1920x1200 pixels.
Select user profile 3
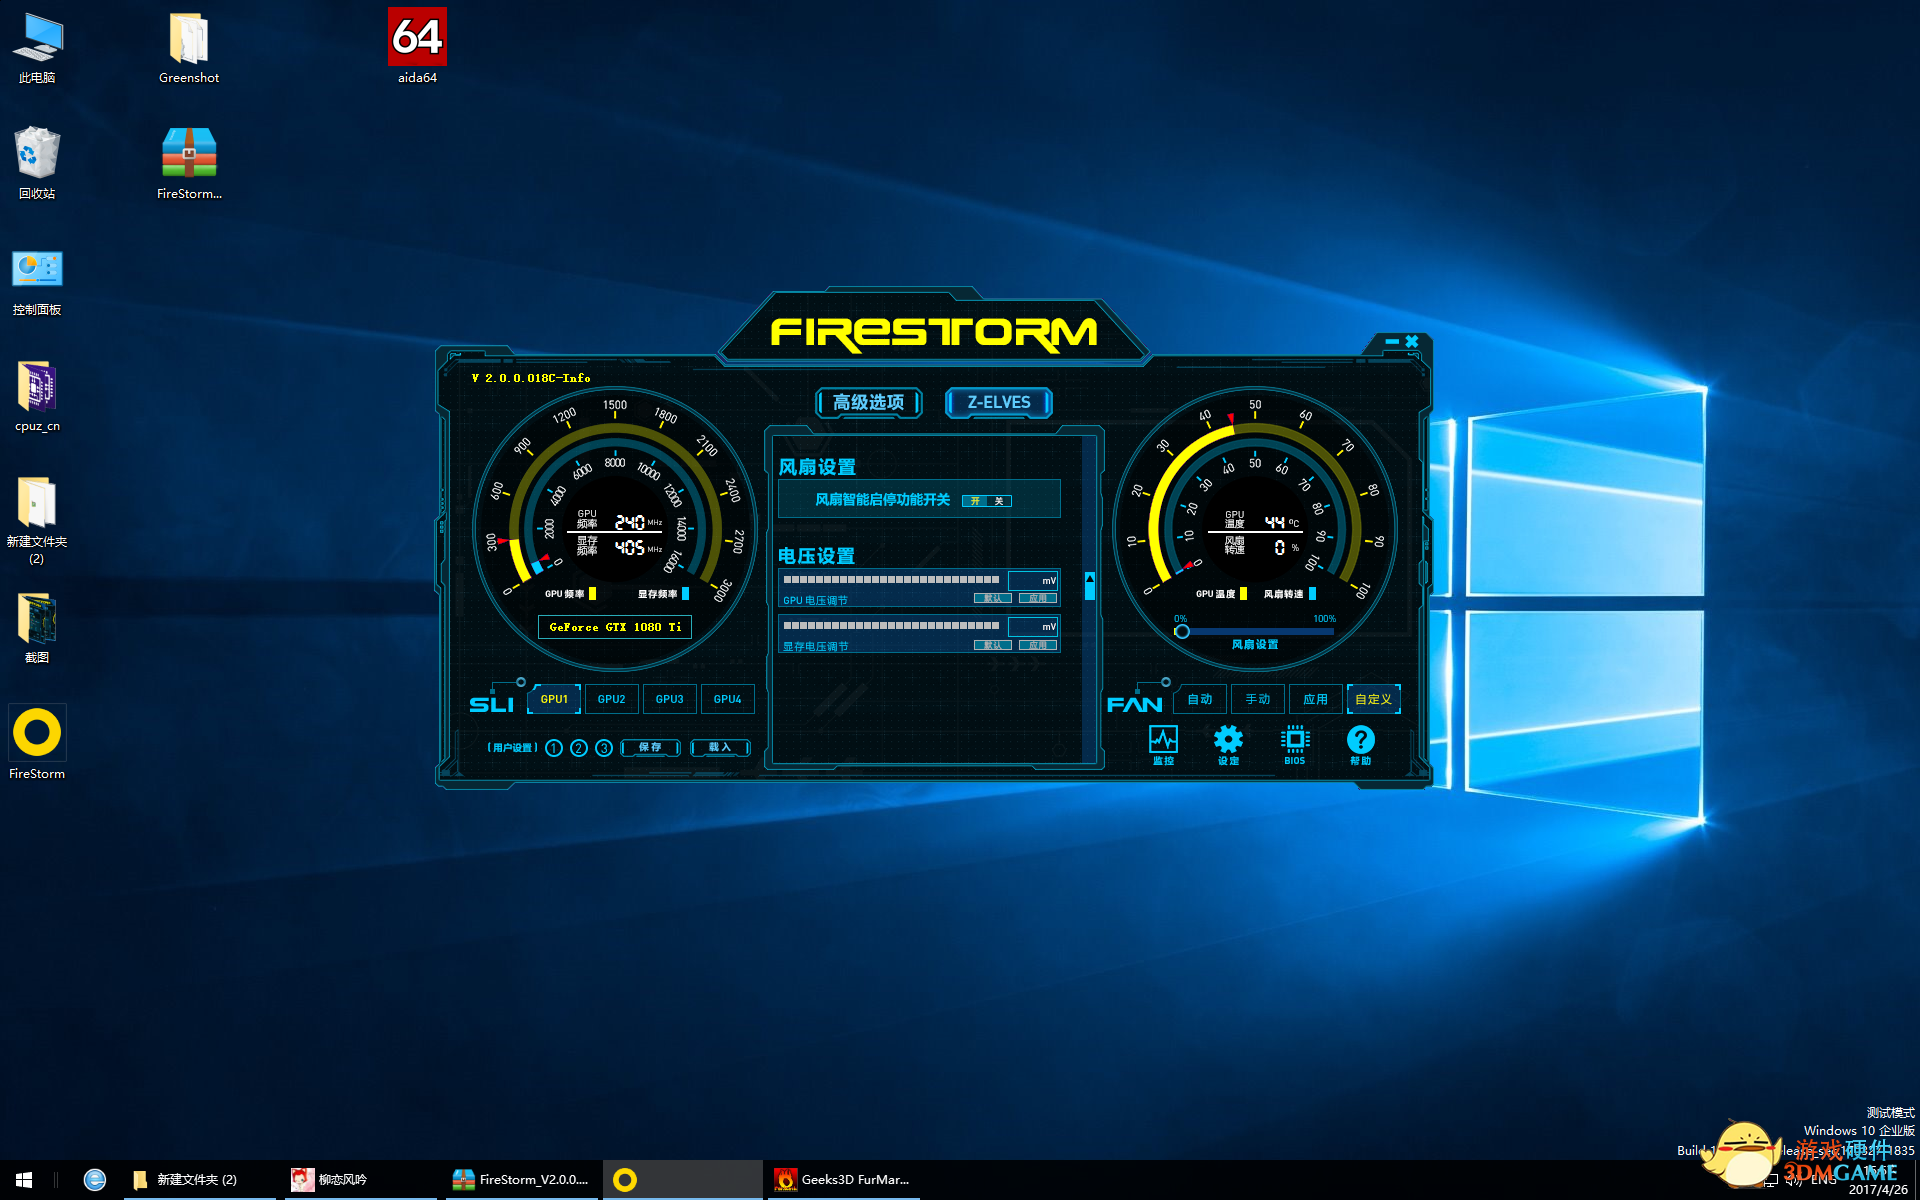coord(604,748)
